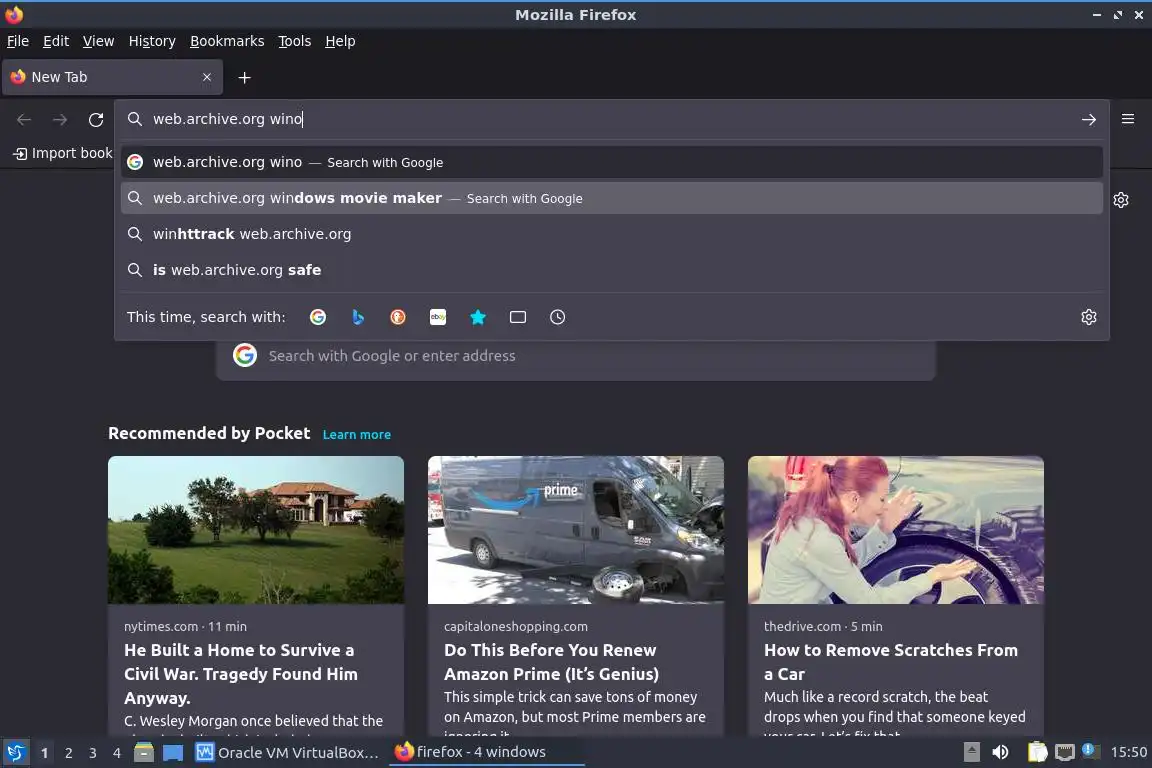Open a new tab with plus button
1152x768 pixels.
coord(245,77)
